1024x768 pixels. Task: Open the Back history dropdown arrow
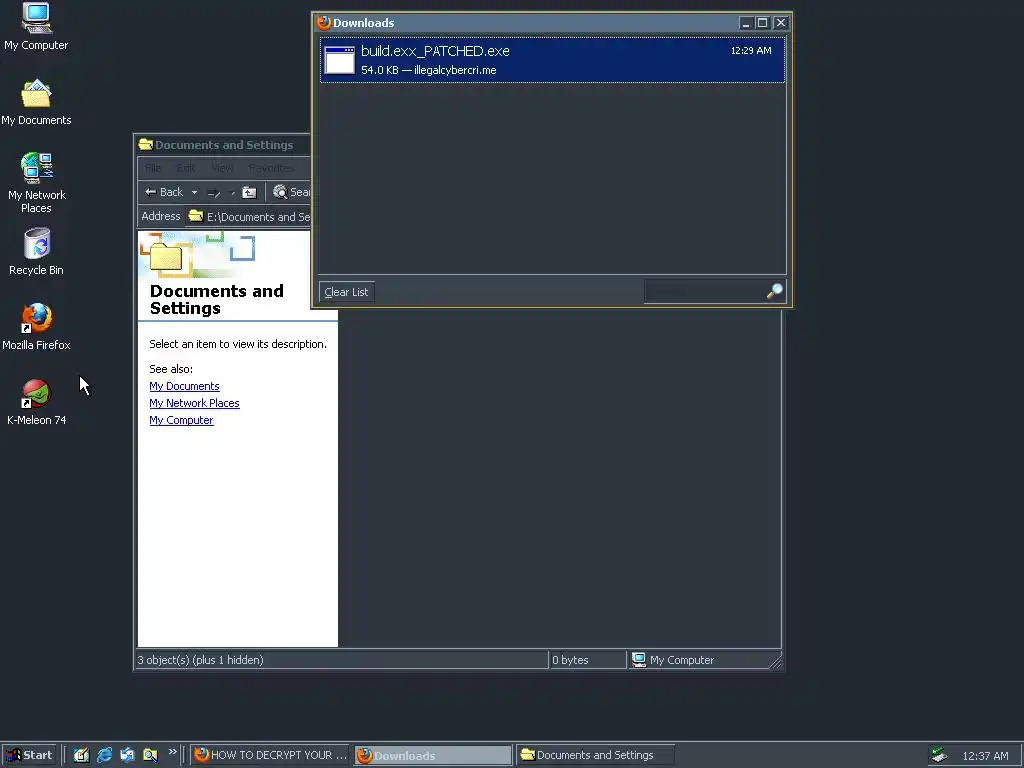(x=194, y=192)
